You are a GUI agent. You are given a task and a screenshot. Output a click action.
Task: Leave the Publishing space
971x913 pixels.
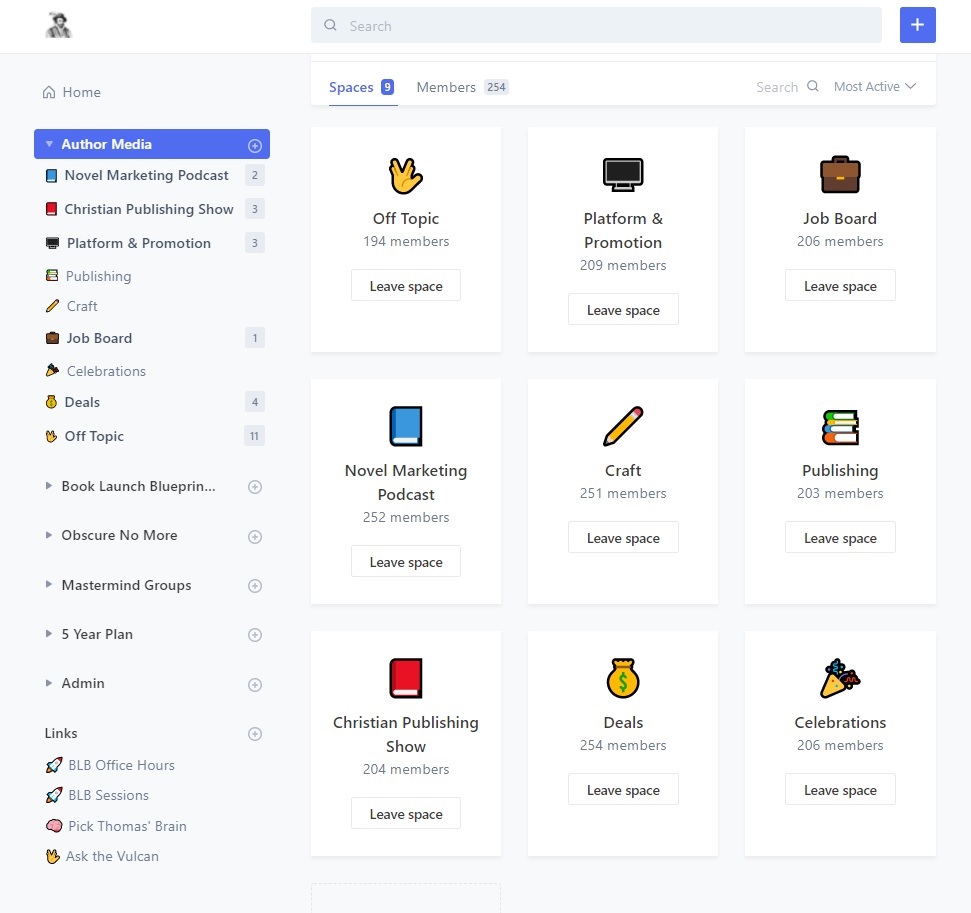coord(840,538)
